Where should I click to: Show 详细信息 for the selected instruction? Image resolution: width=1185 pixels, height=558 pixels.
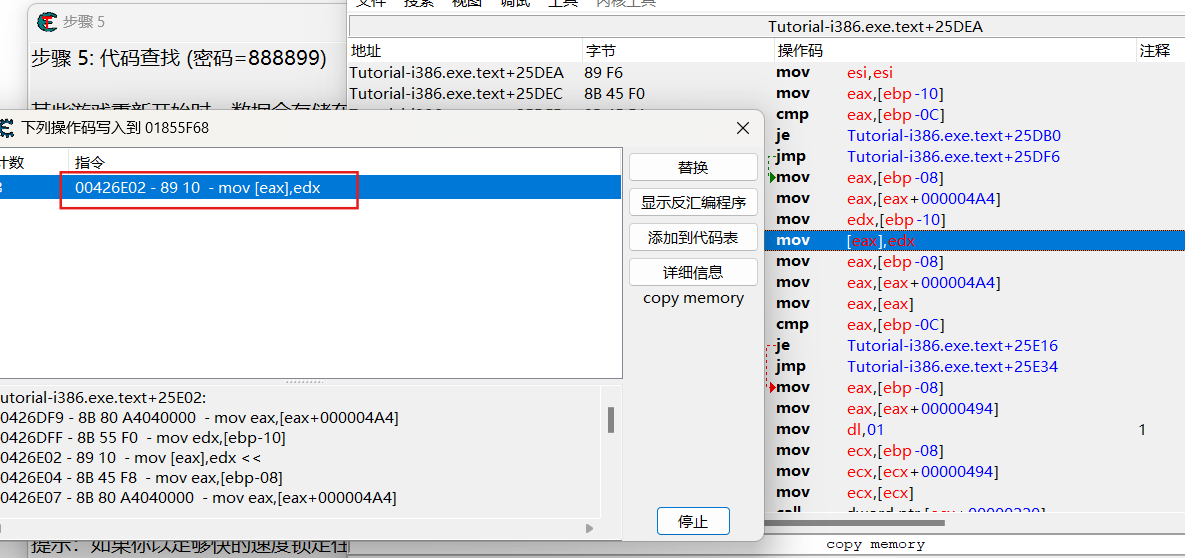click(x=693, y=272)
